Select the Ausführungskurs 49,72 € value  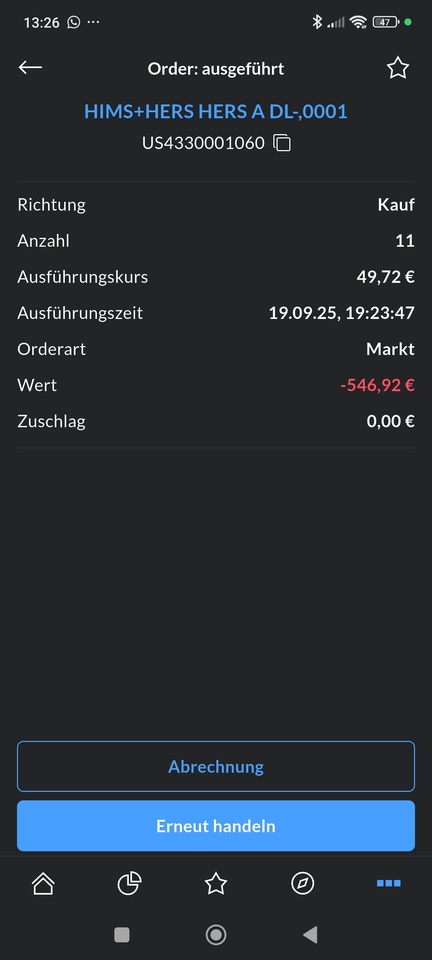(385, 277)
